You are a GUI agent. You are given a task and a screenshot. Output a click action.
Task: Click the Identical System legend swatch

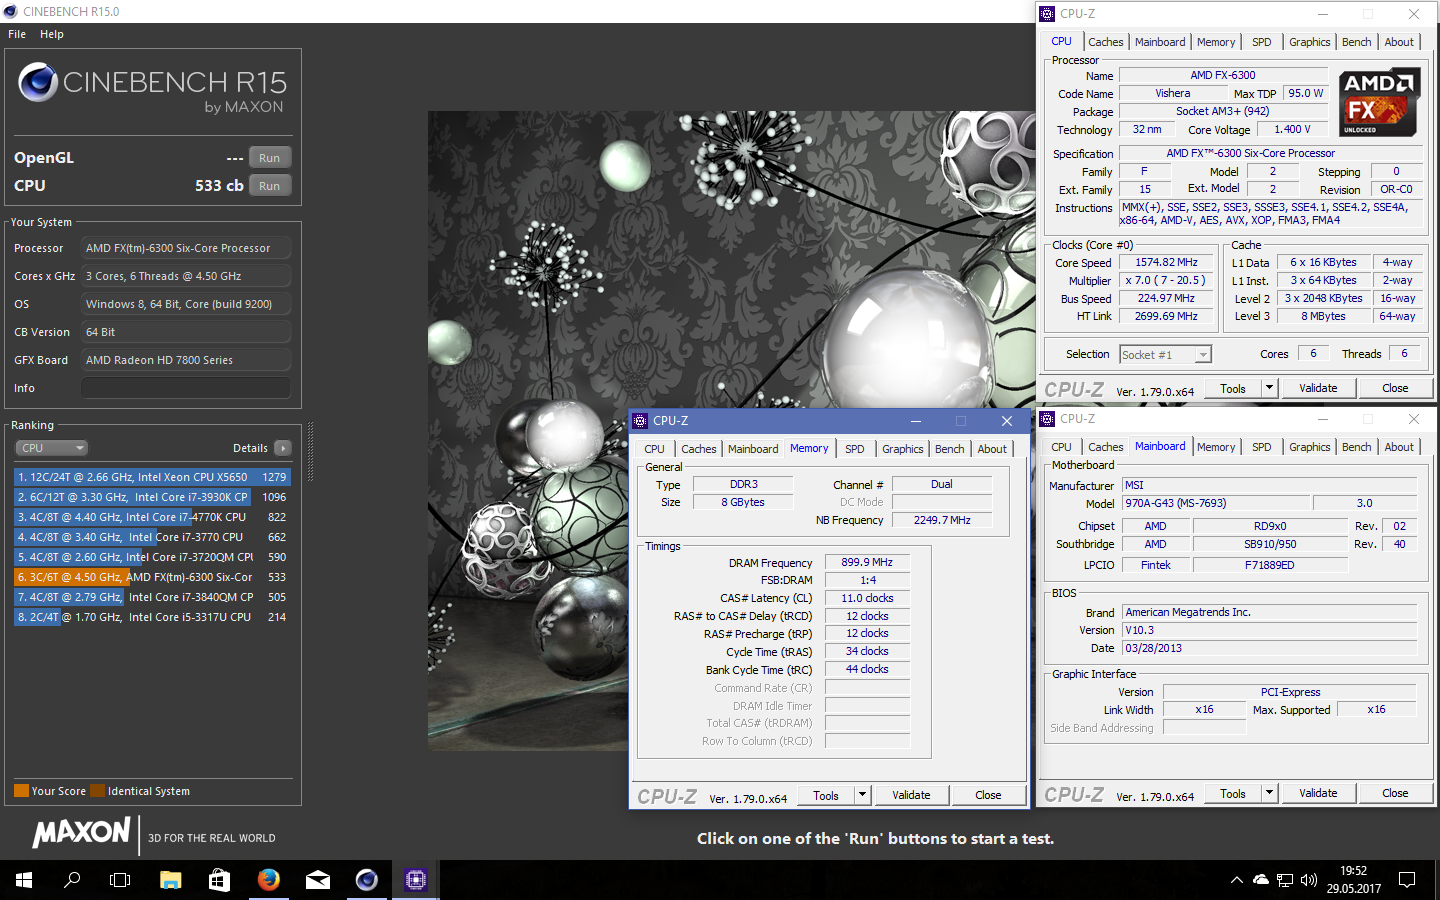click(97, 791)
